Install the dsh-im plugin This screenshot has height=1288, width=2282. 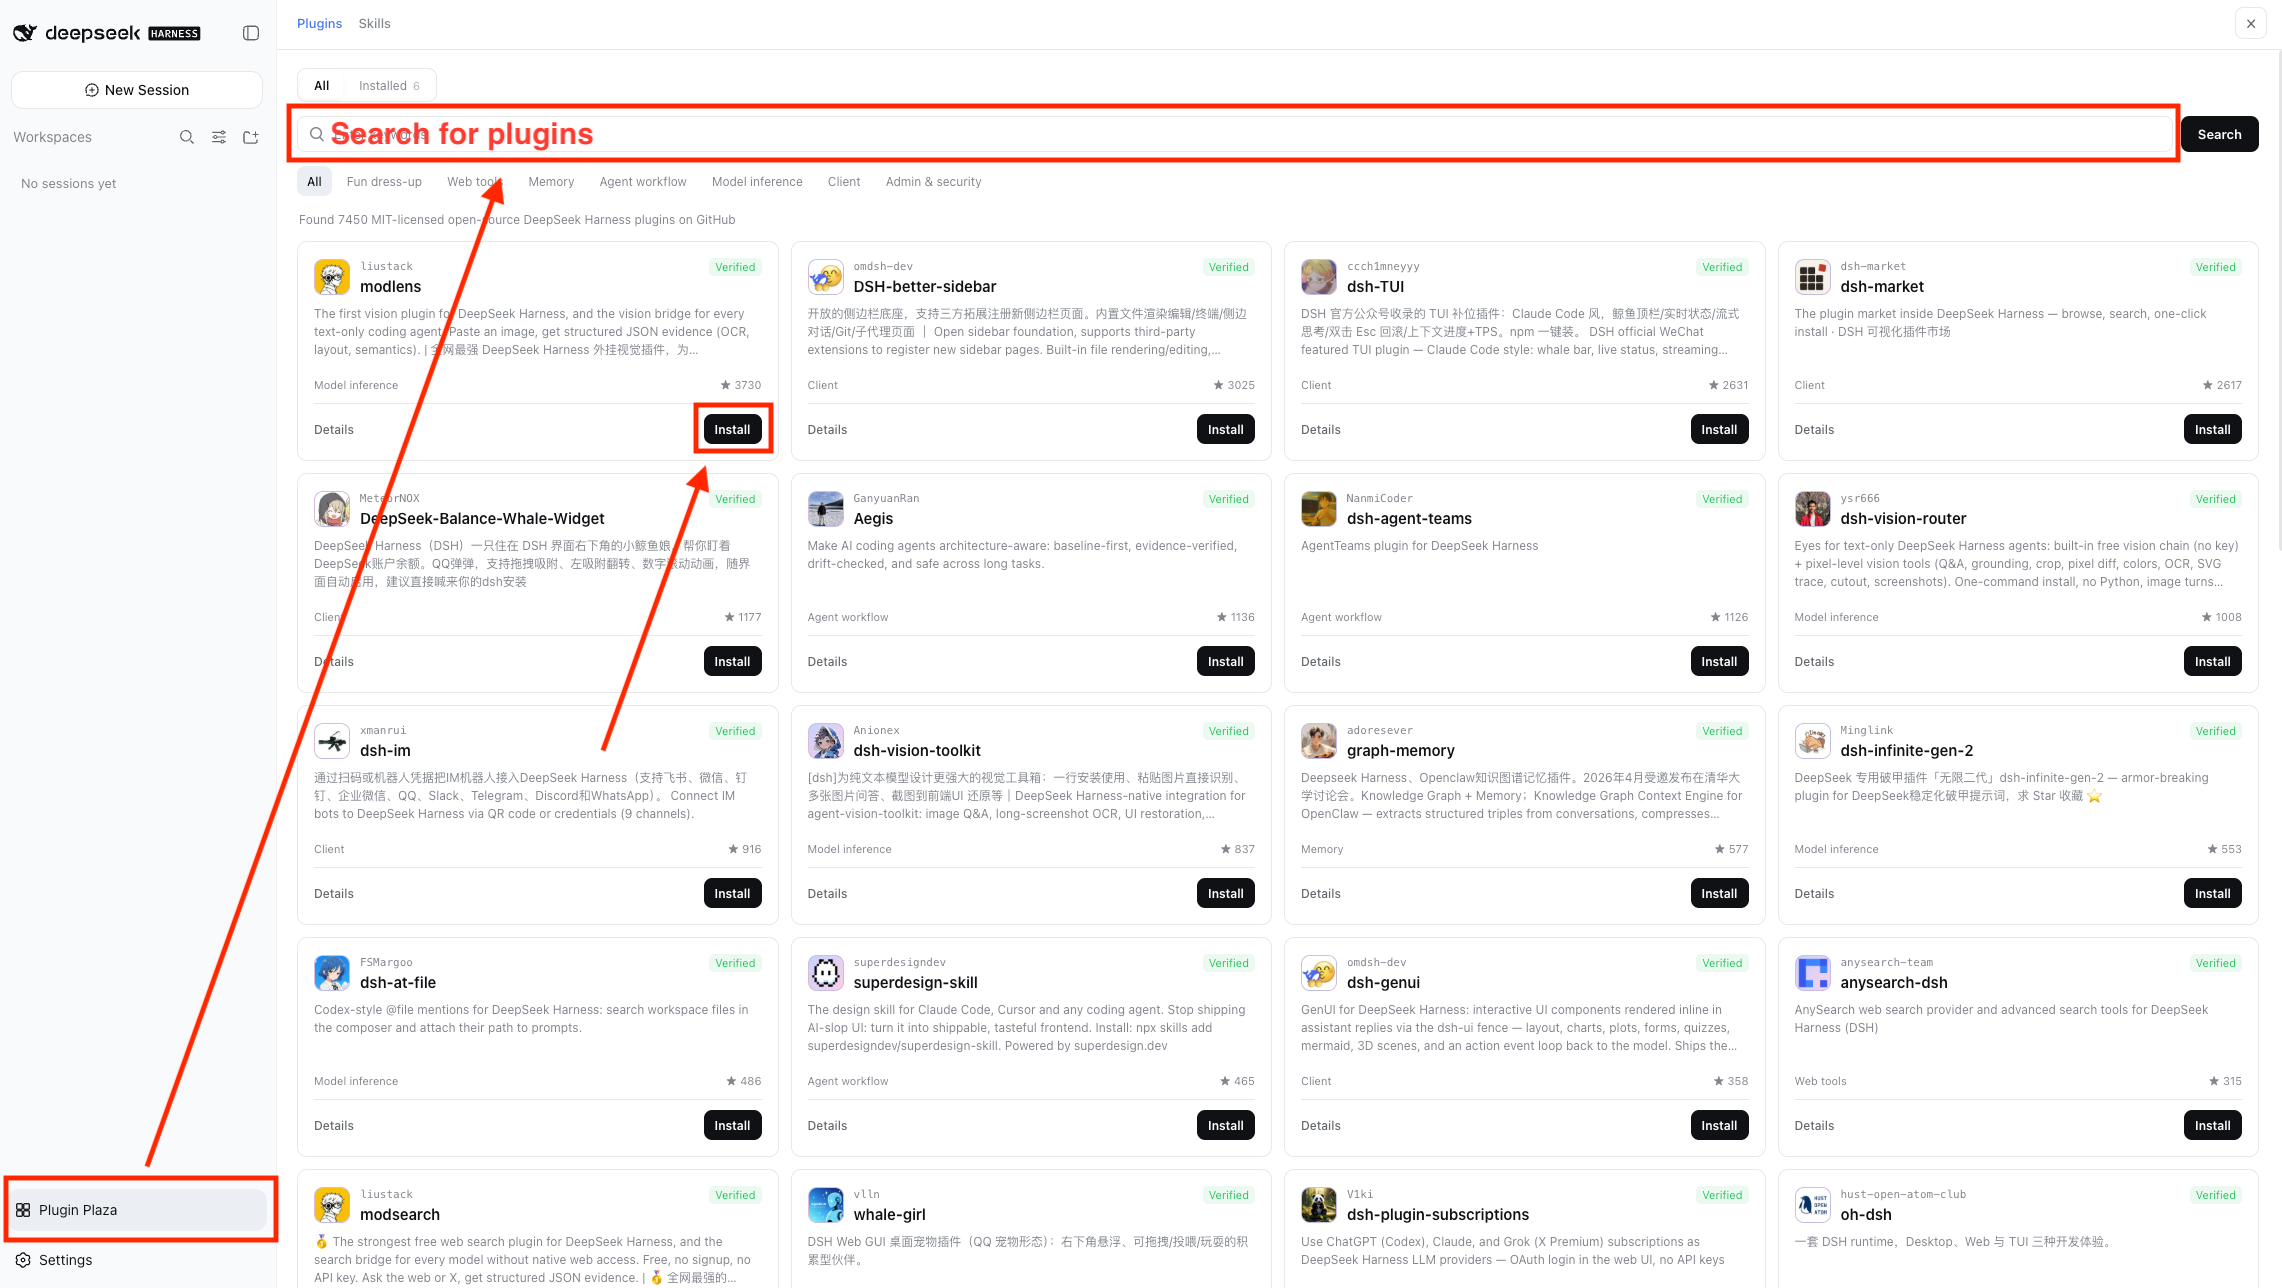732,893
